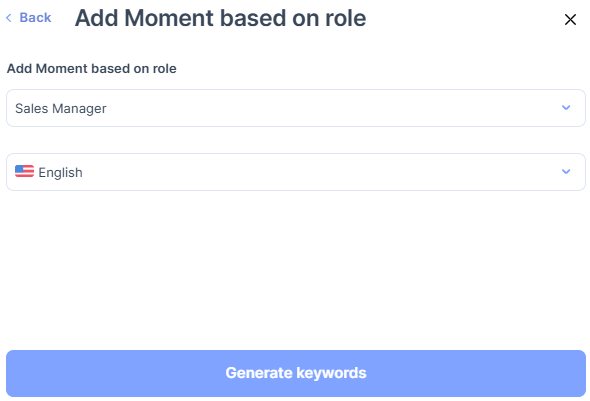Open the English language dropdown
The width and height of the screenshot is (590, 401).
coord(296,172)
